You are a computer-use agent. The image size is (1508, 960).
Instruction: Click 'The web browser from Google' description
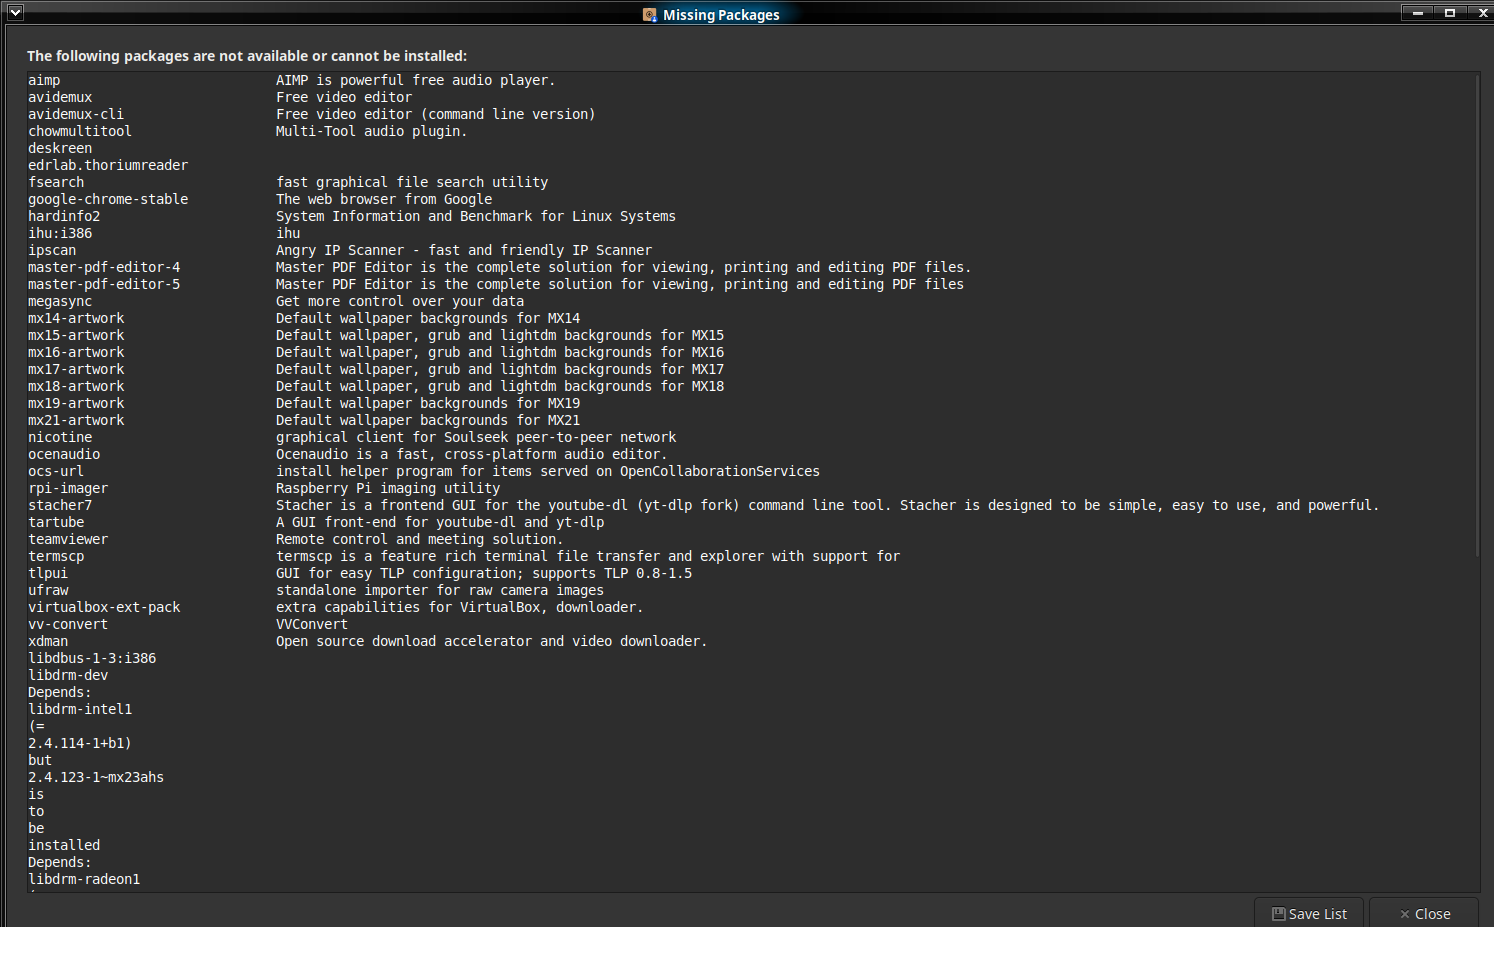[x=384, y=199]
